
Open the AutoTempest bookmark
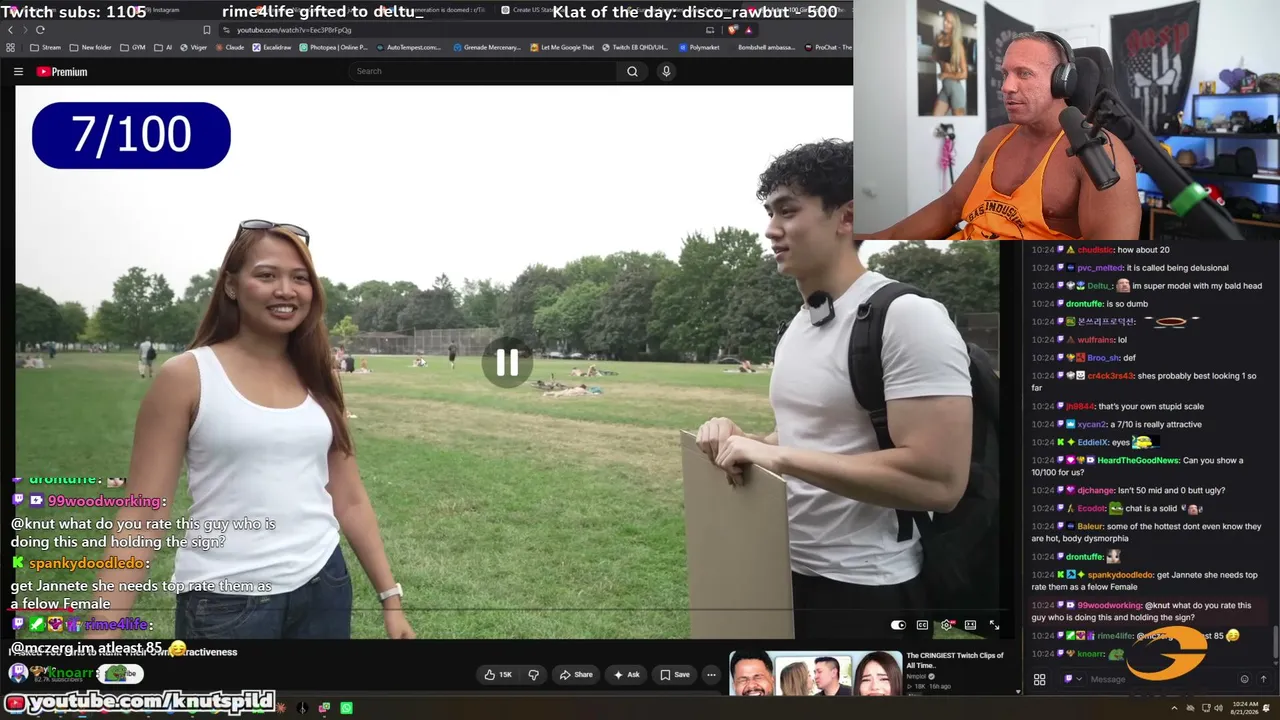[408, 47]
